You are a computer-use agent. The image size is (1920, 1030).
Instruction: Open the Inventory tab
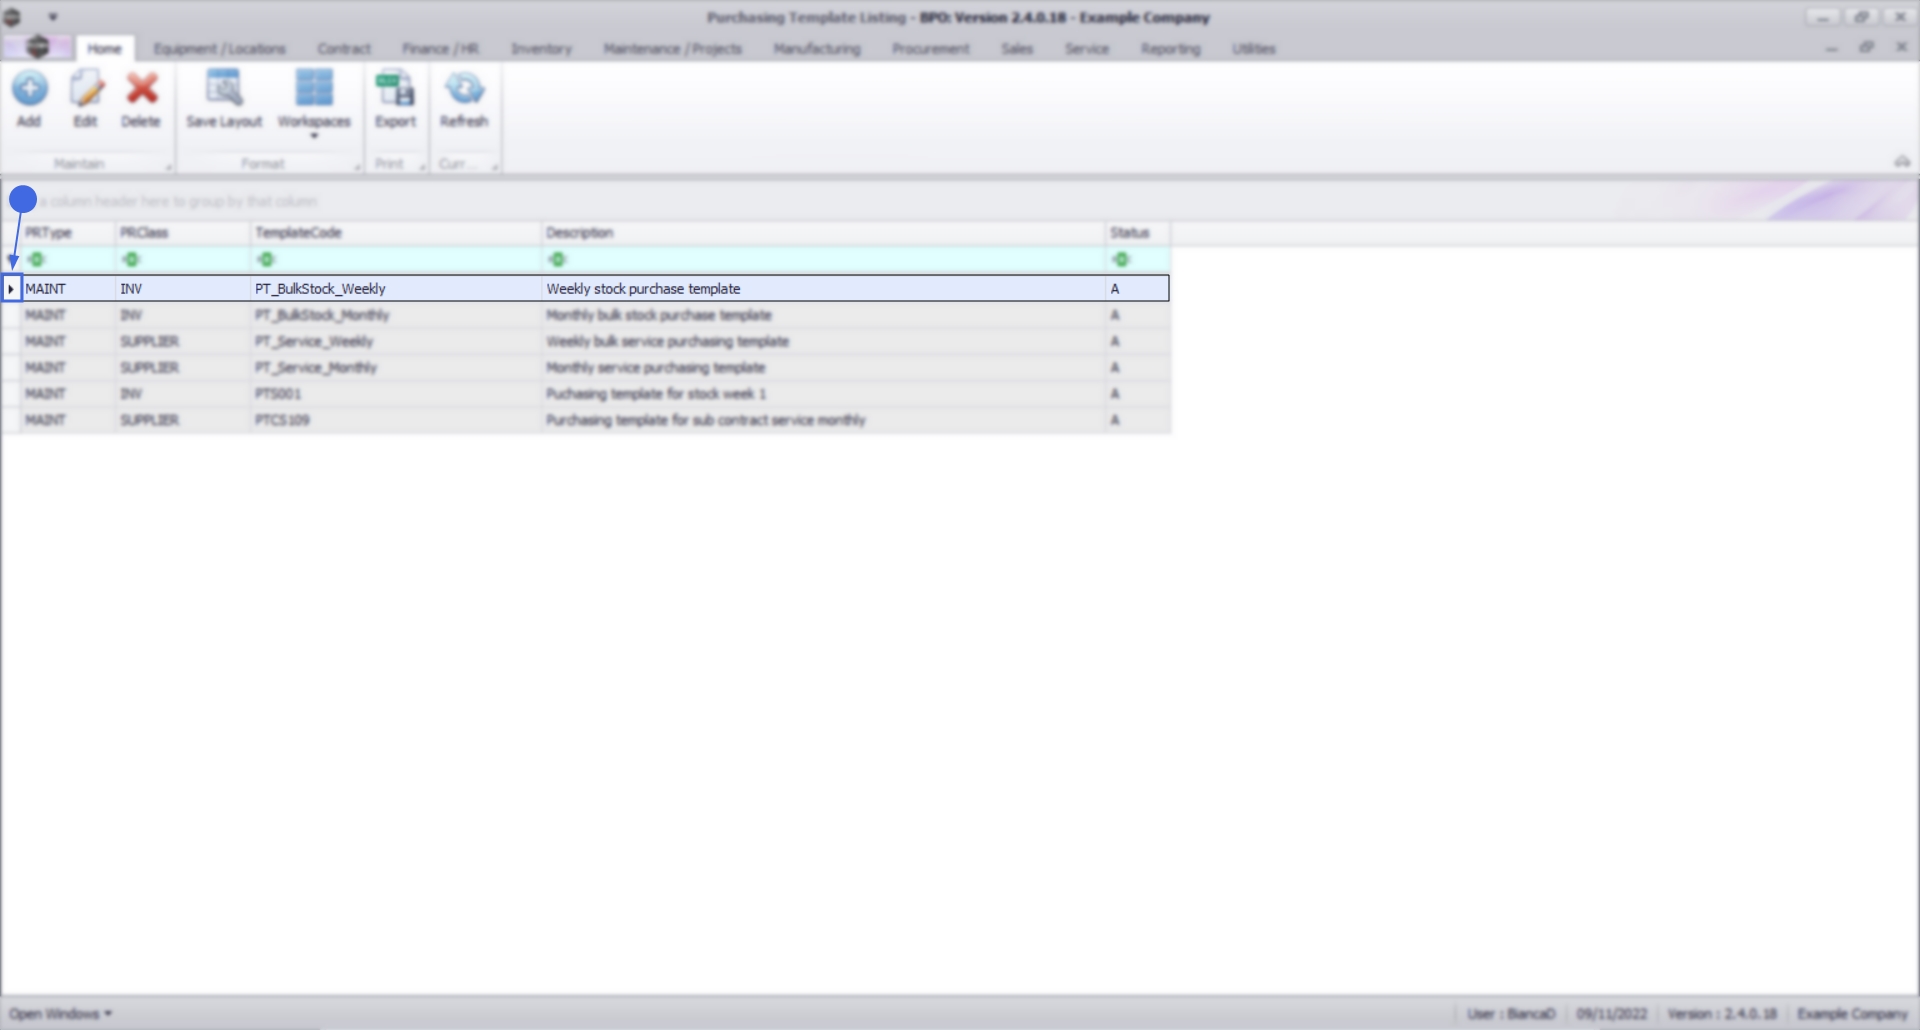541,48
